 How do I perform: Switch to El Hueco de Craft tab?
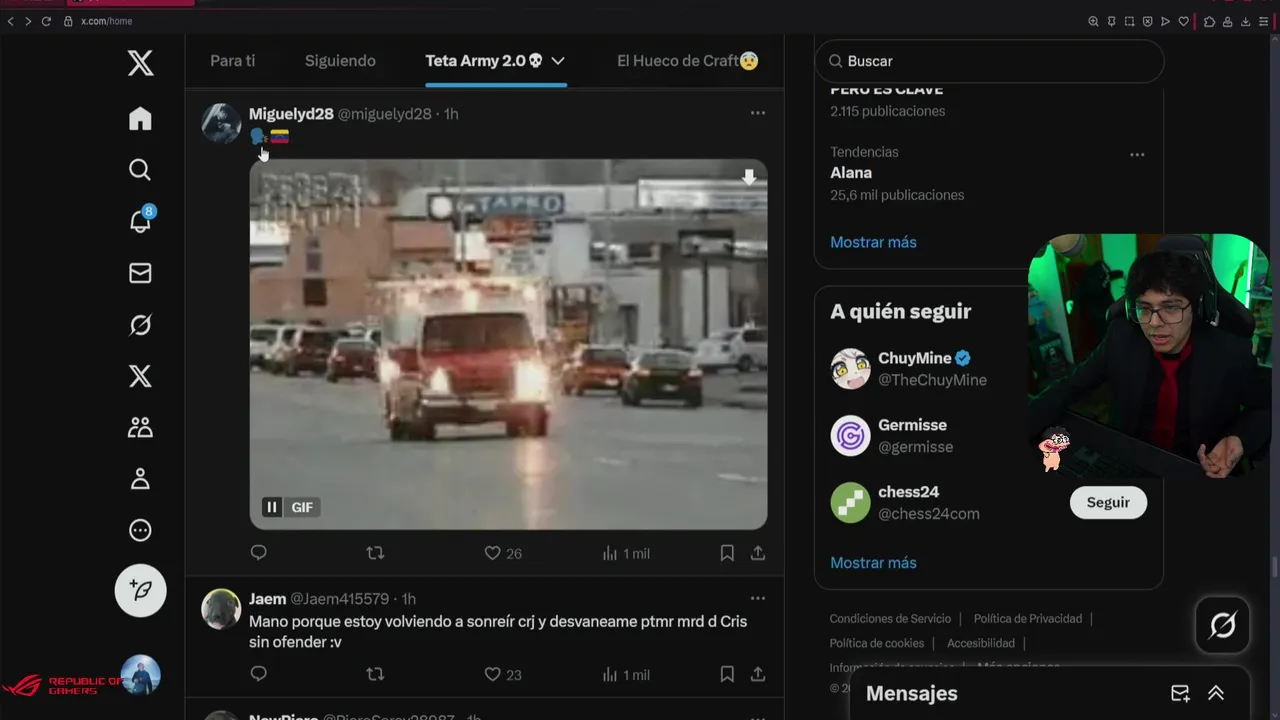click(688, 61)
